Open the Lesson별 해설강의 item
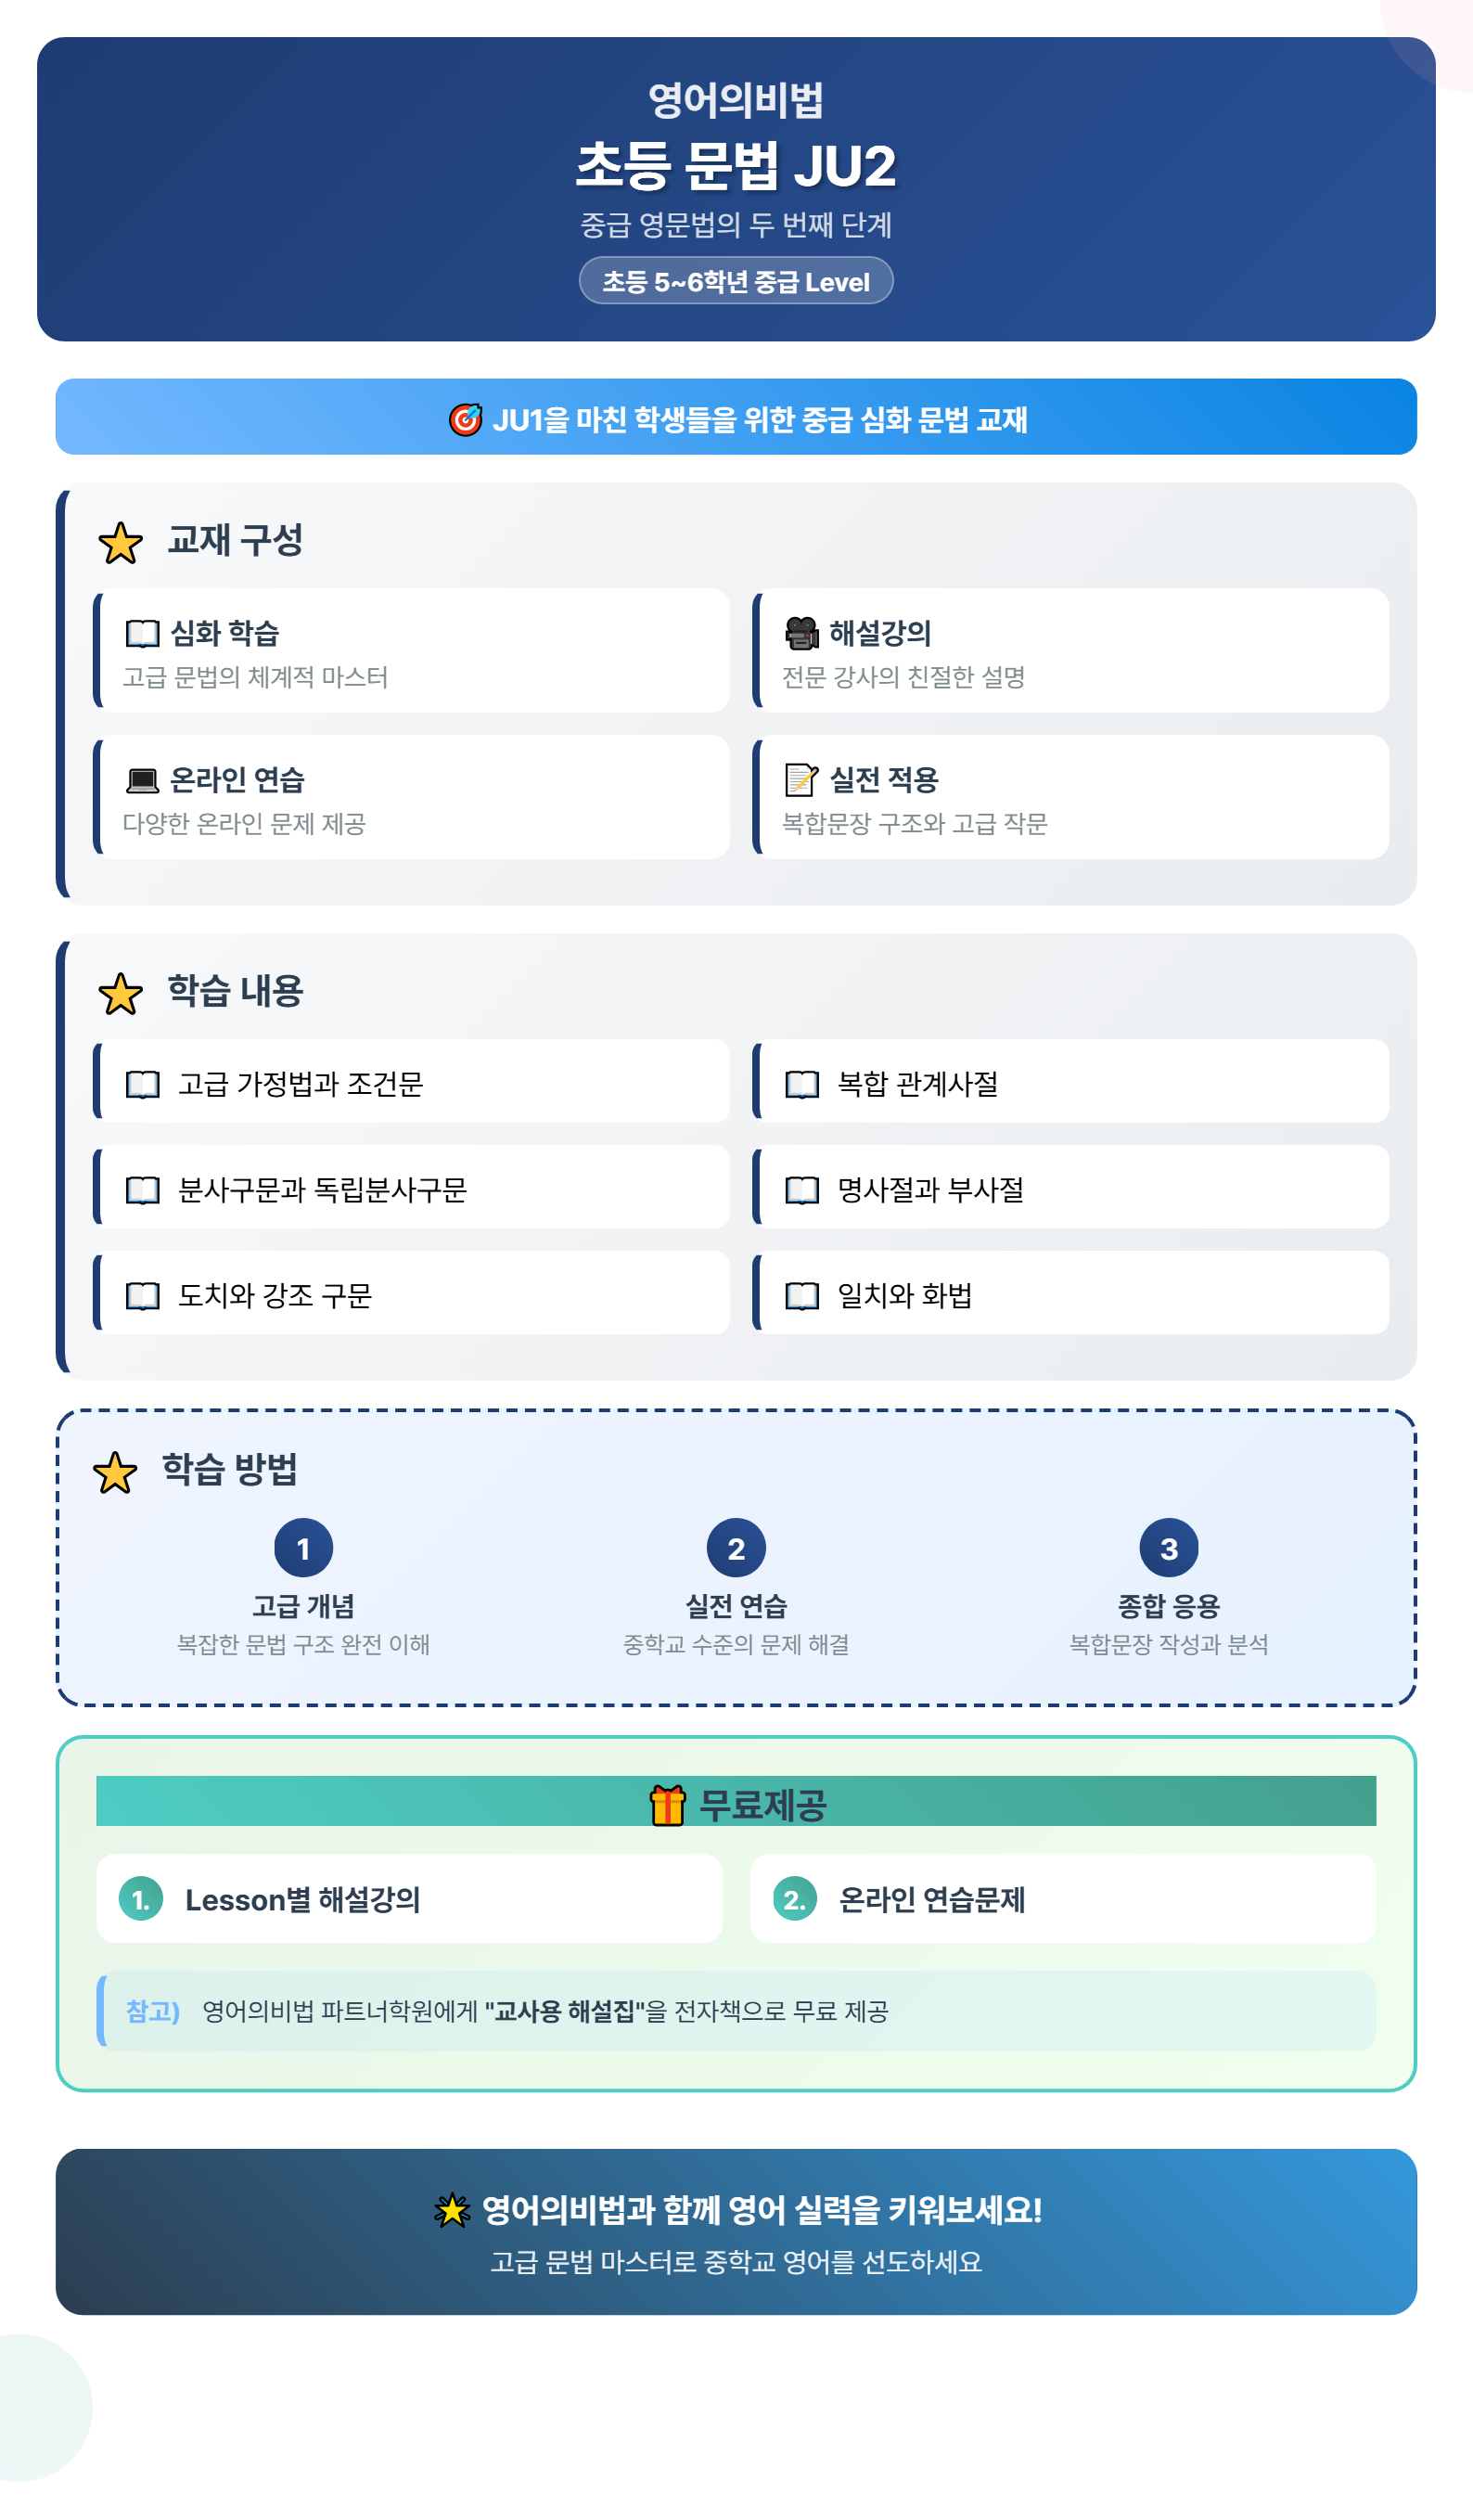Viewport: 1473px width, 2520px height. [x=409, y=1899]
